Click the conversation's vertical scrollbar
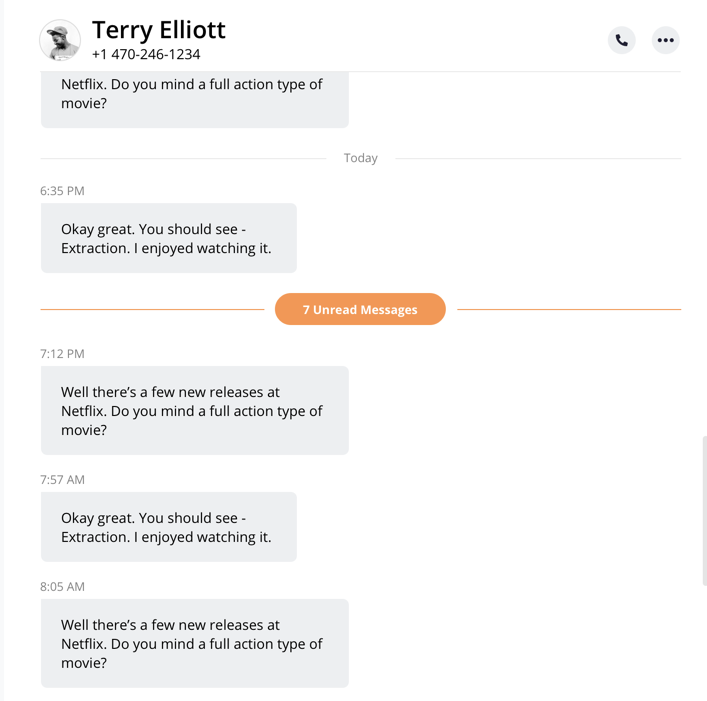The height and width of the screenshot is (701, 707). [x=704, y=510]
